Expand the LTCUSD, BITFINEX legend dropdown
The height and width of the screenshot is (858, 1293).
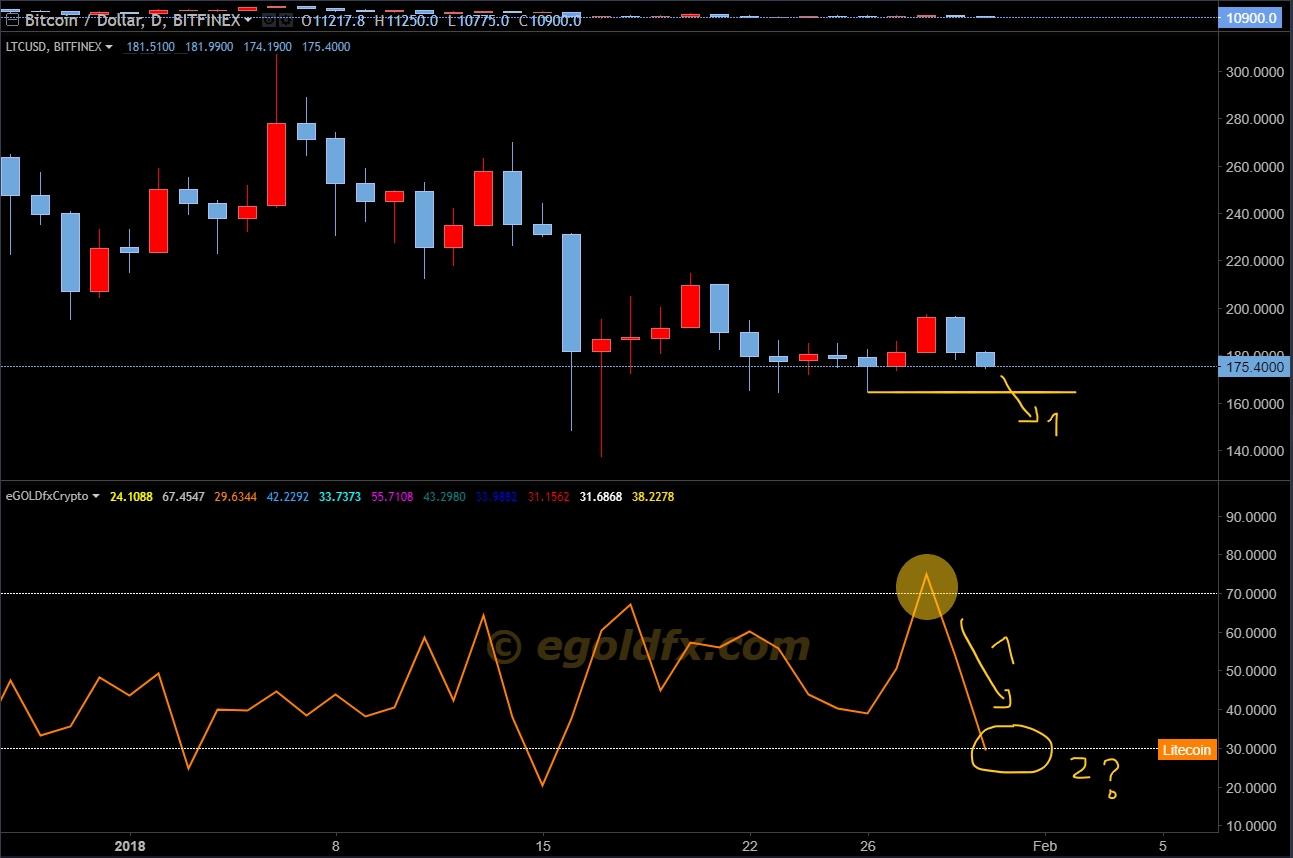tap(108, 47)
